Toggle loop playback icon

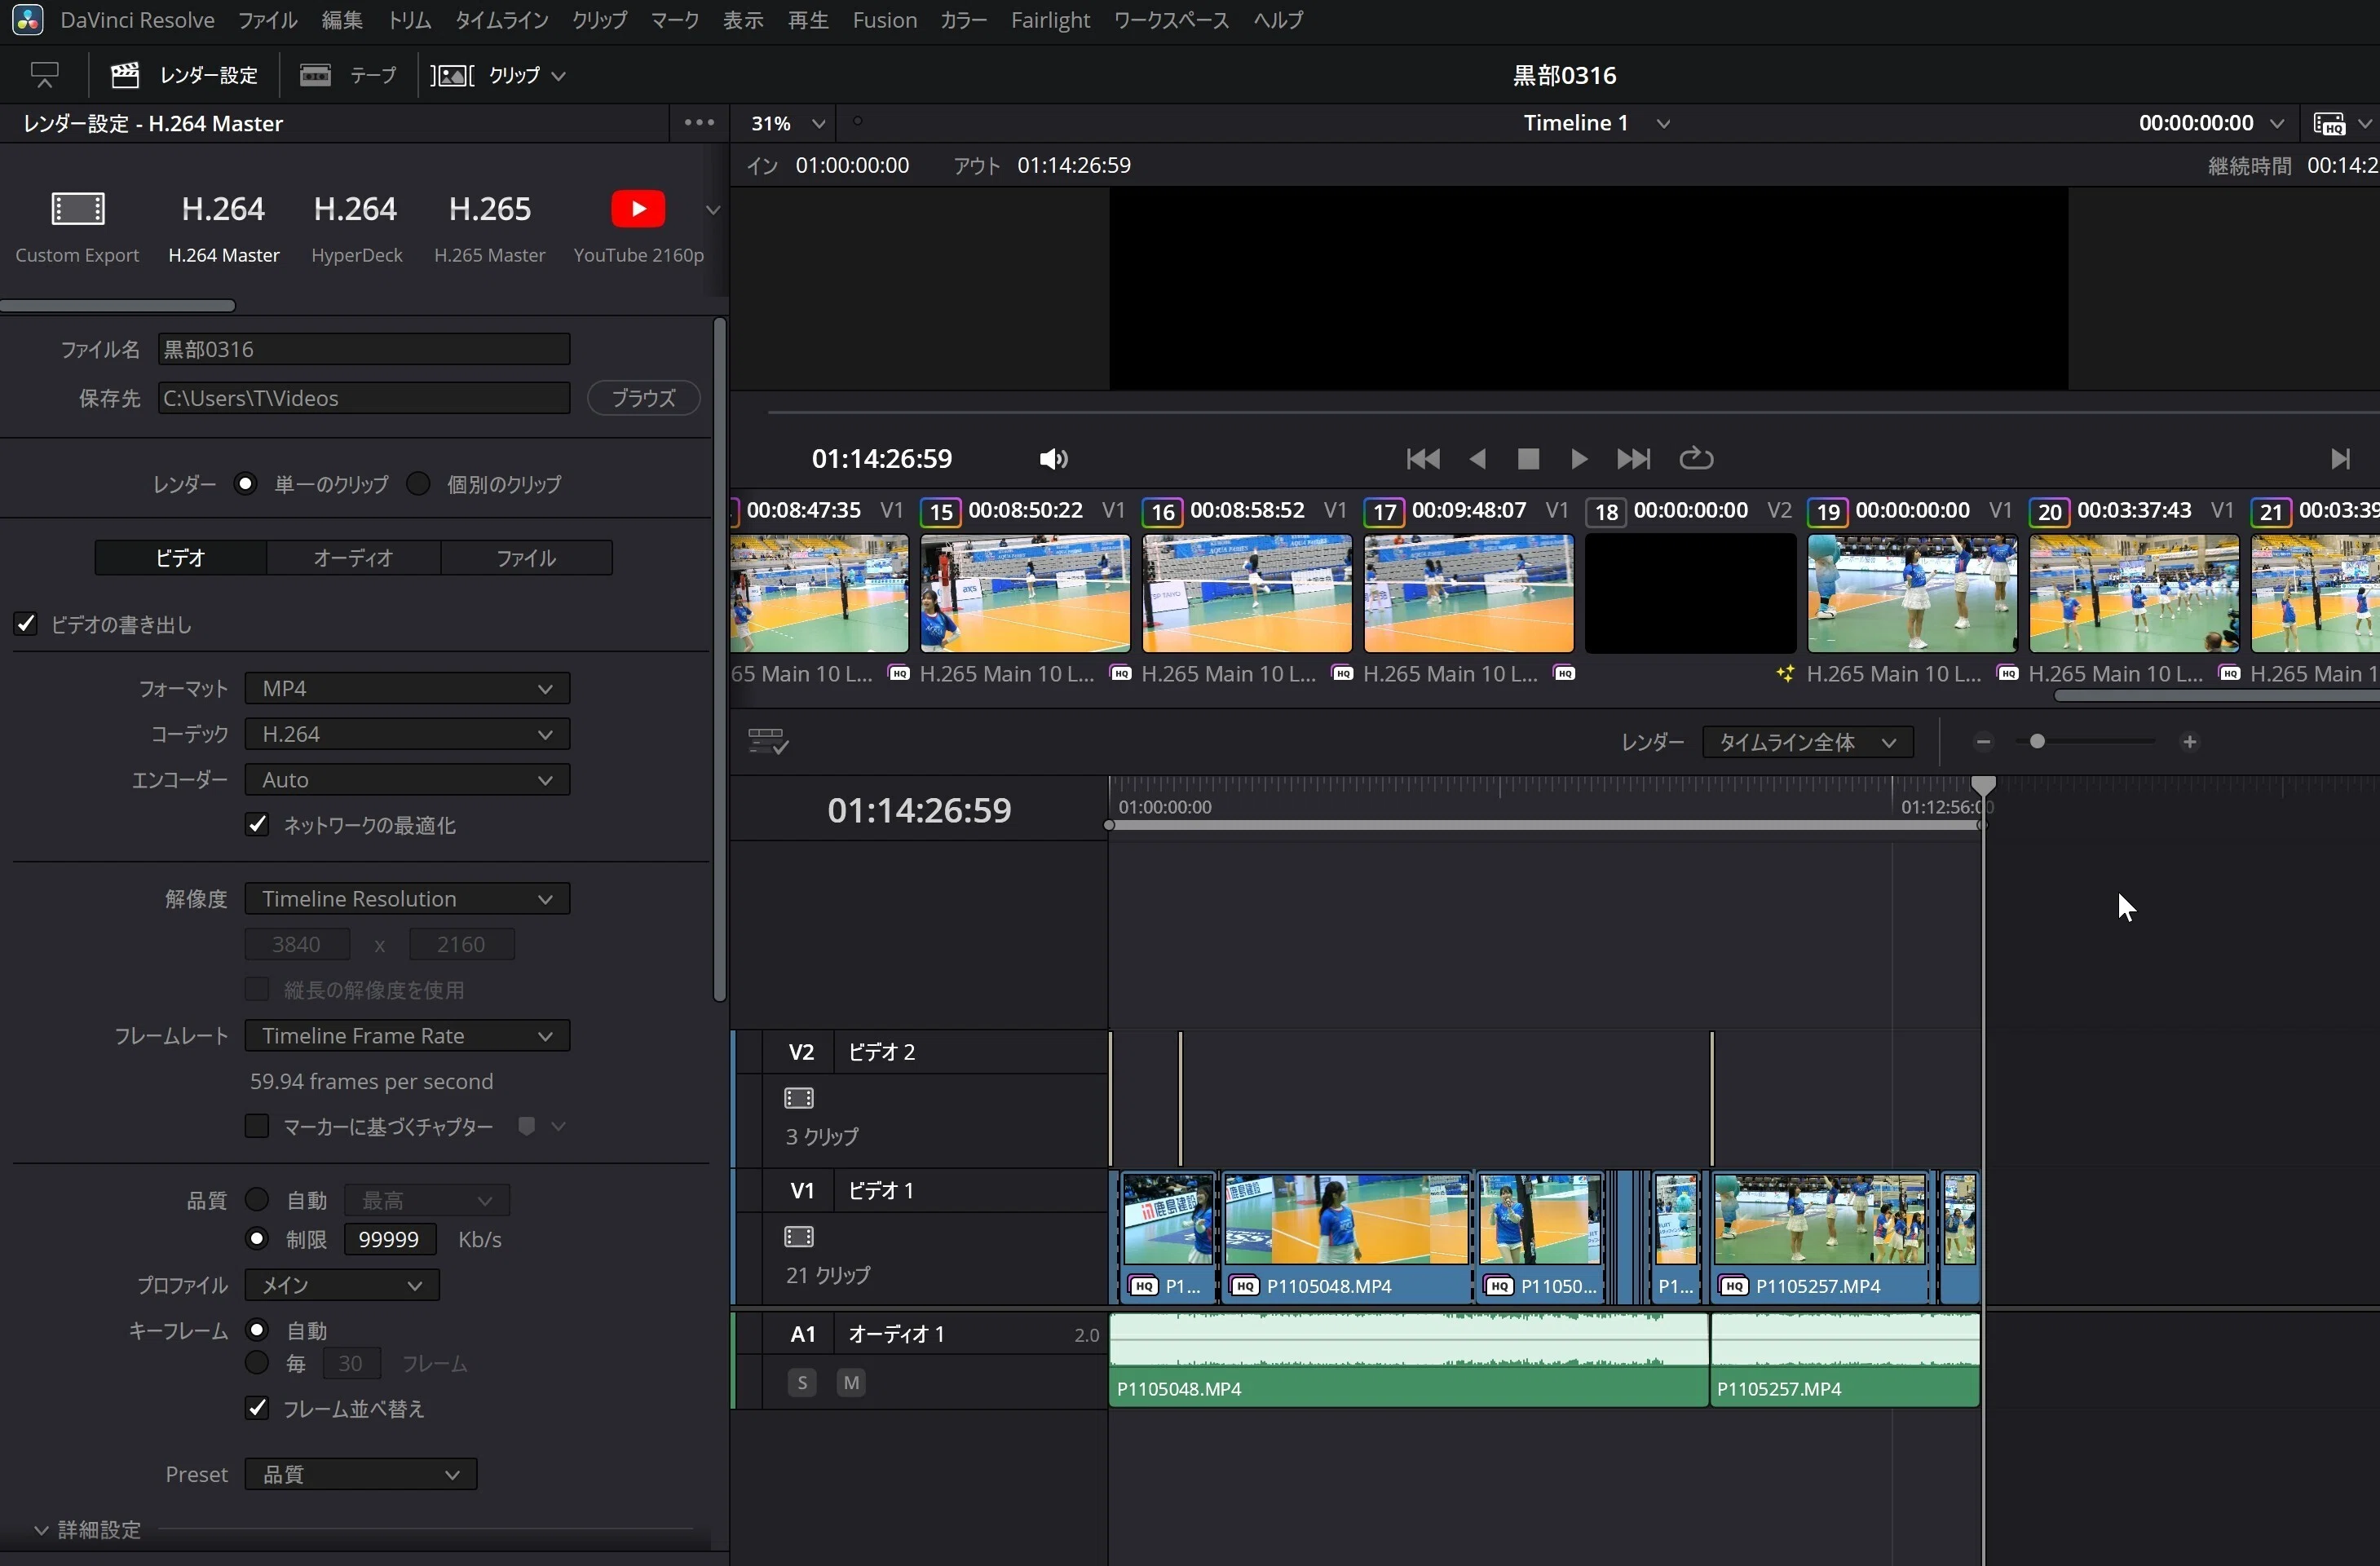[x=1696, y=459]
